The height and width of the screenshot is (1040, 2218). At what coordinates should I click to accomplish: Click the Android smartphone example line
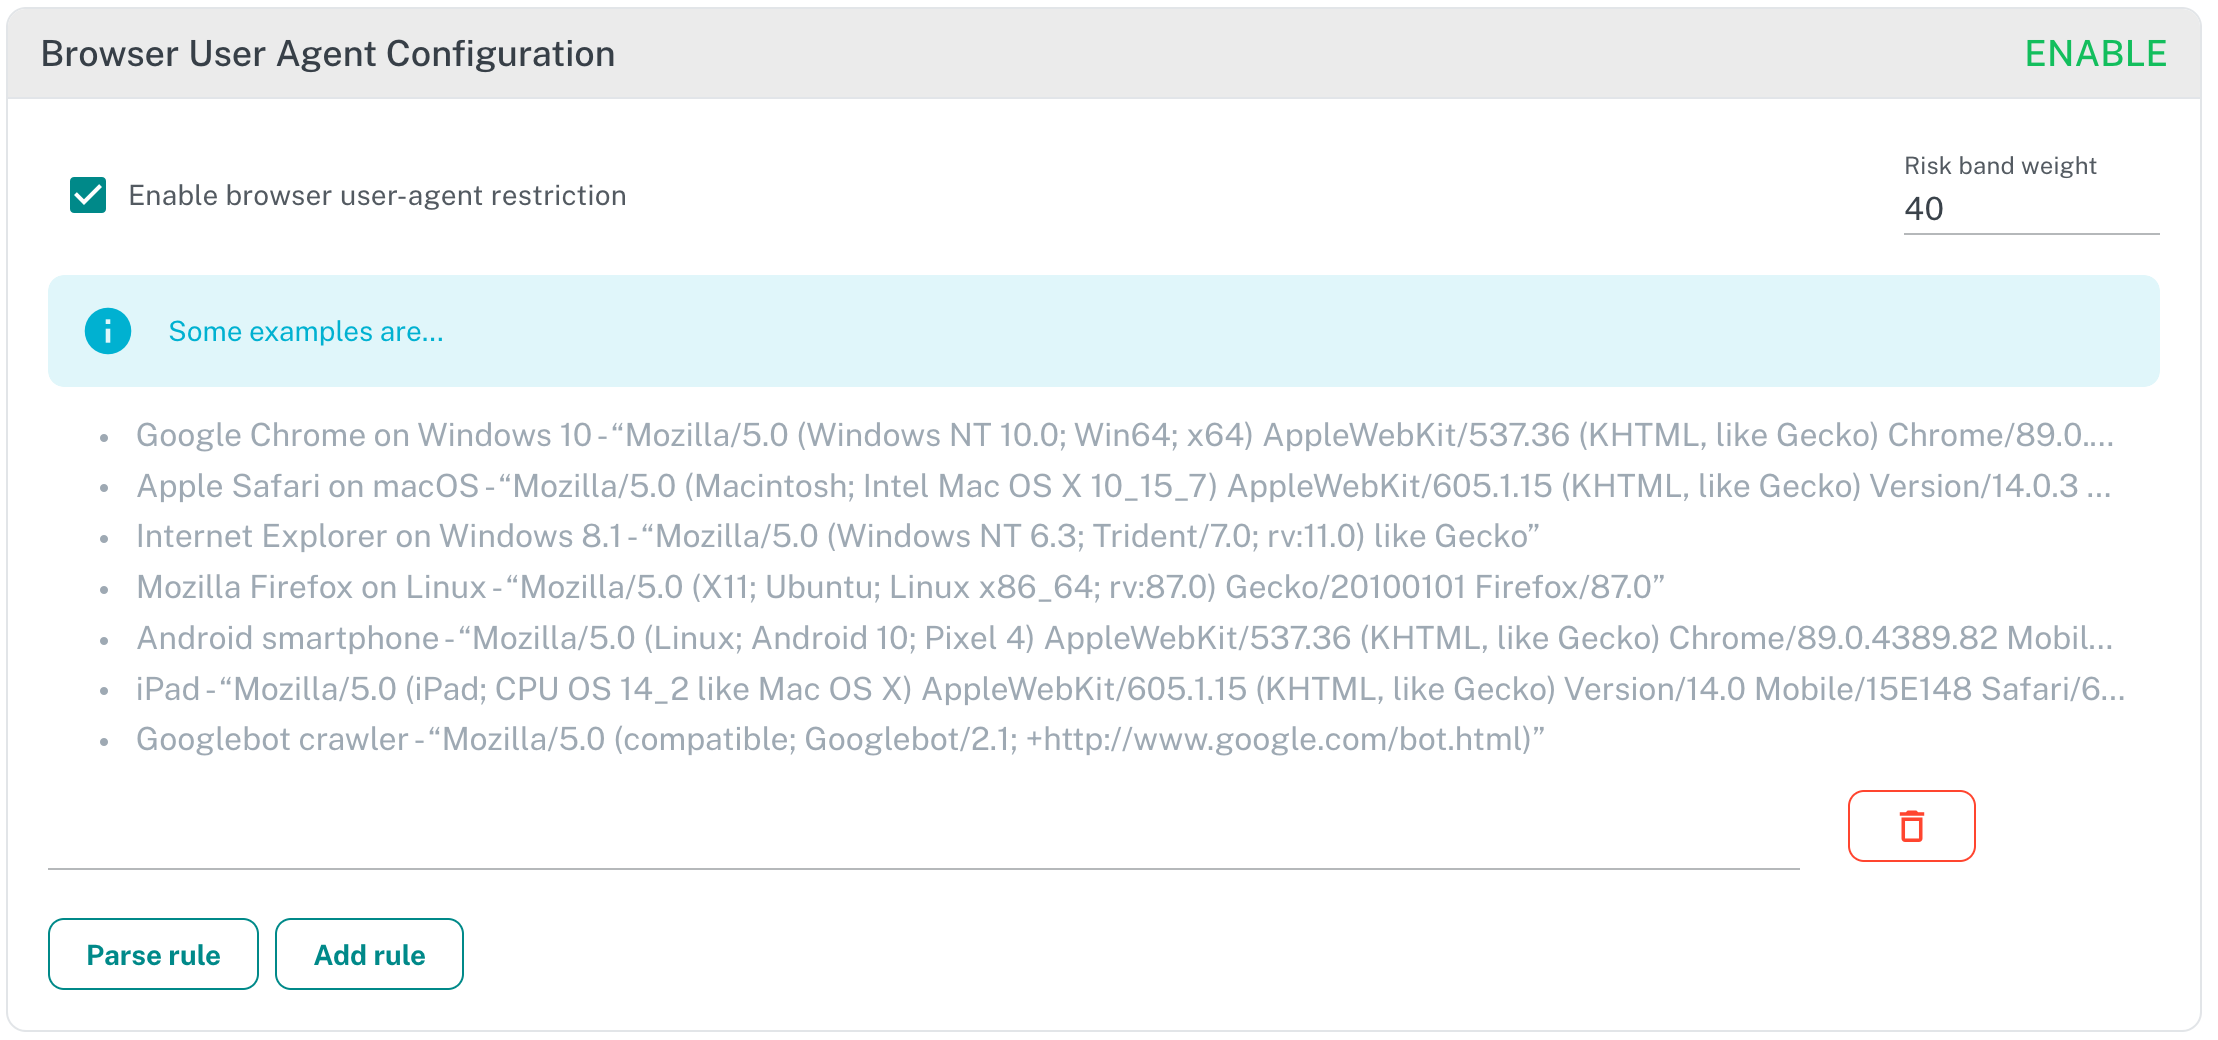coord(1125,638)
